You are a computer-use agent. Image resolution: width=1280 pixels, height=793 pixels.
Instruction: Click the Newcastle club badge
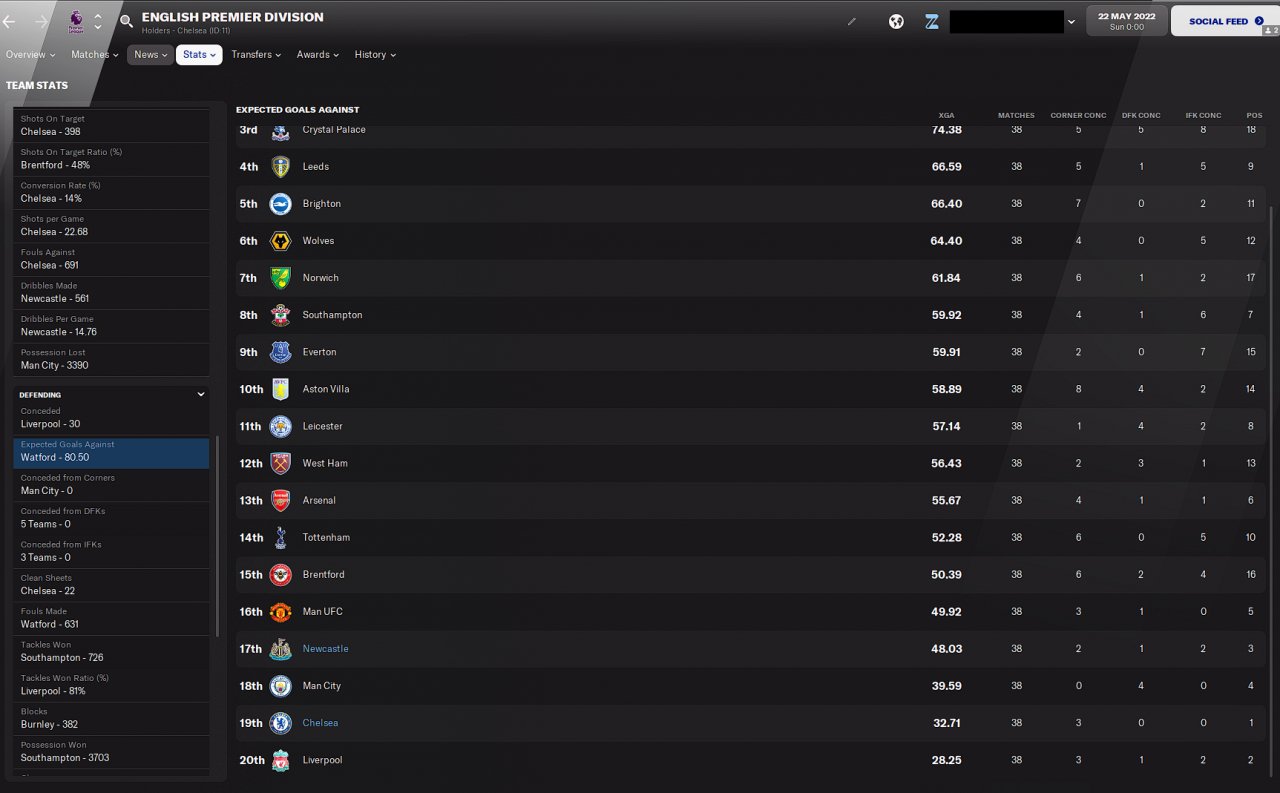click(280, 649)
